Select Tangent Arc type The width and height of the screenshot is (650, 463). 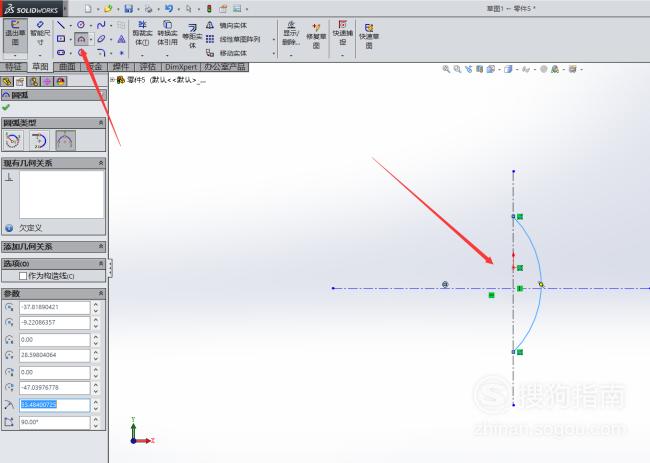click(39, 140)
